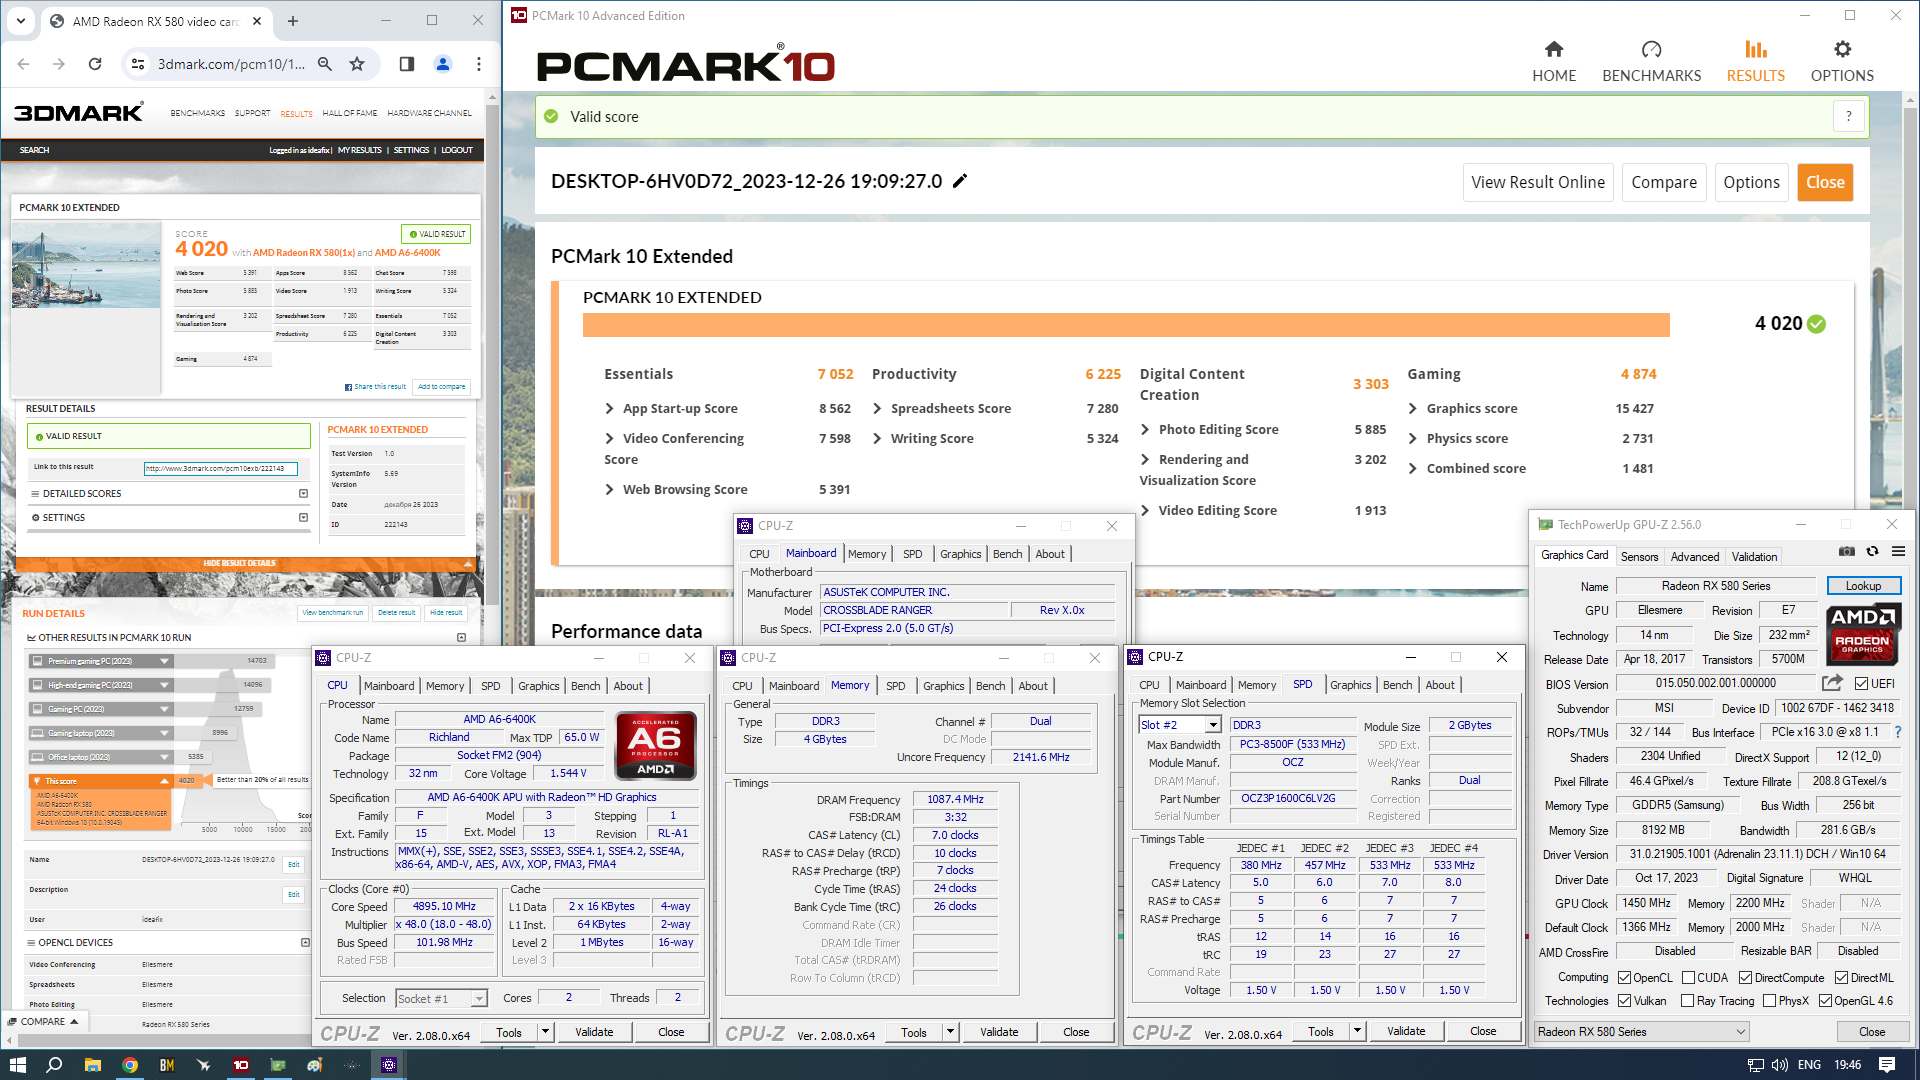The width and height of the screenshot is (1920, 1080).
Task: Click the Lookup button in GPU-Z
Action: pos(1863,586)
